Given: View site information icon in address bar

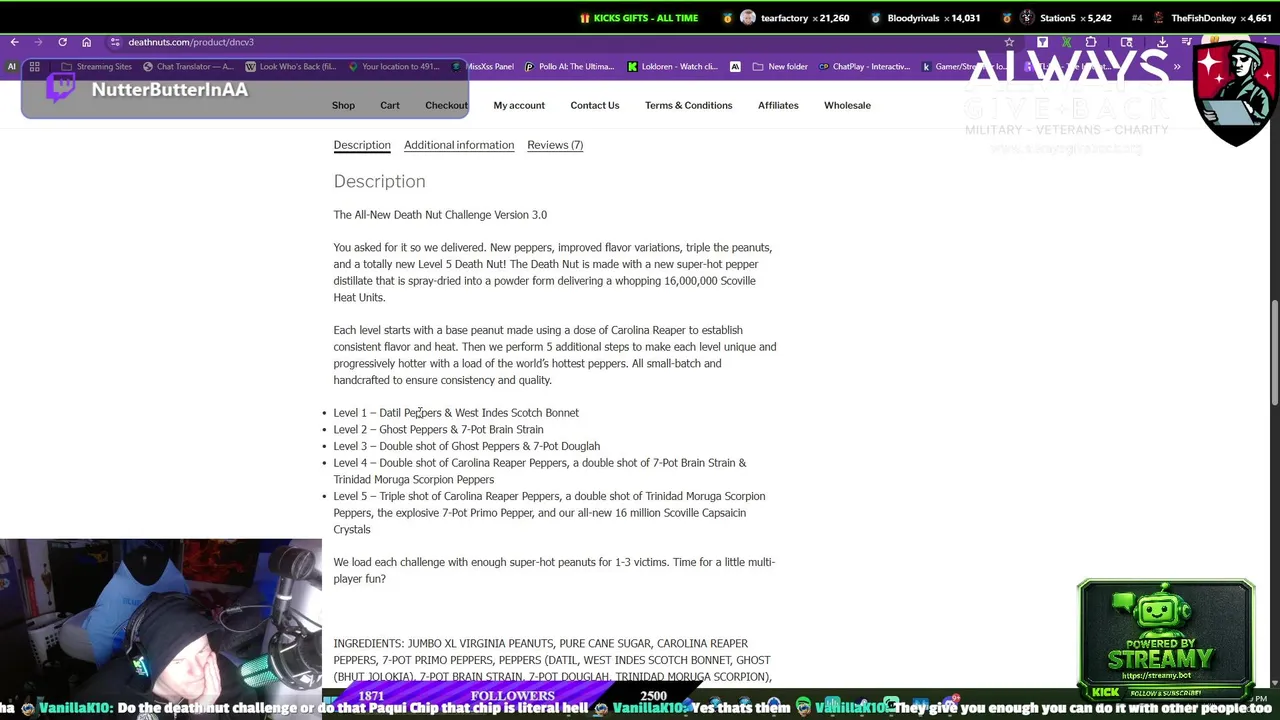Looking at the screenshot, I should pos(116,42).
